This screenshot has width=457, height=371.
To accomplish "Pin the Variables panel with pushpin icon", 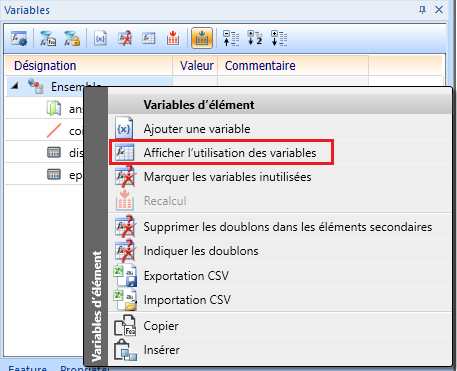I will pyautogui.click(x=422, y=10).
